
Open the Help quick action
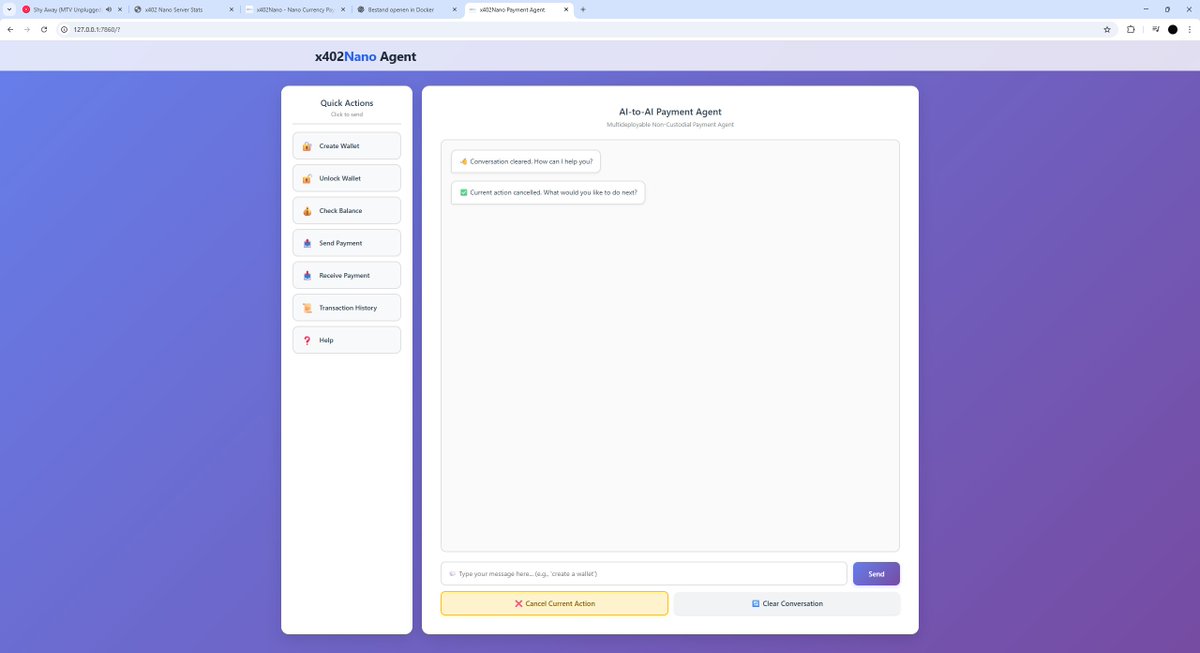point(346,340)
